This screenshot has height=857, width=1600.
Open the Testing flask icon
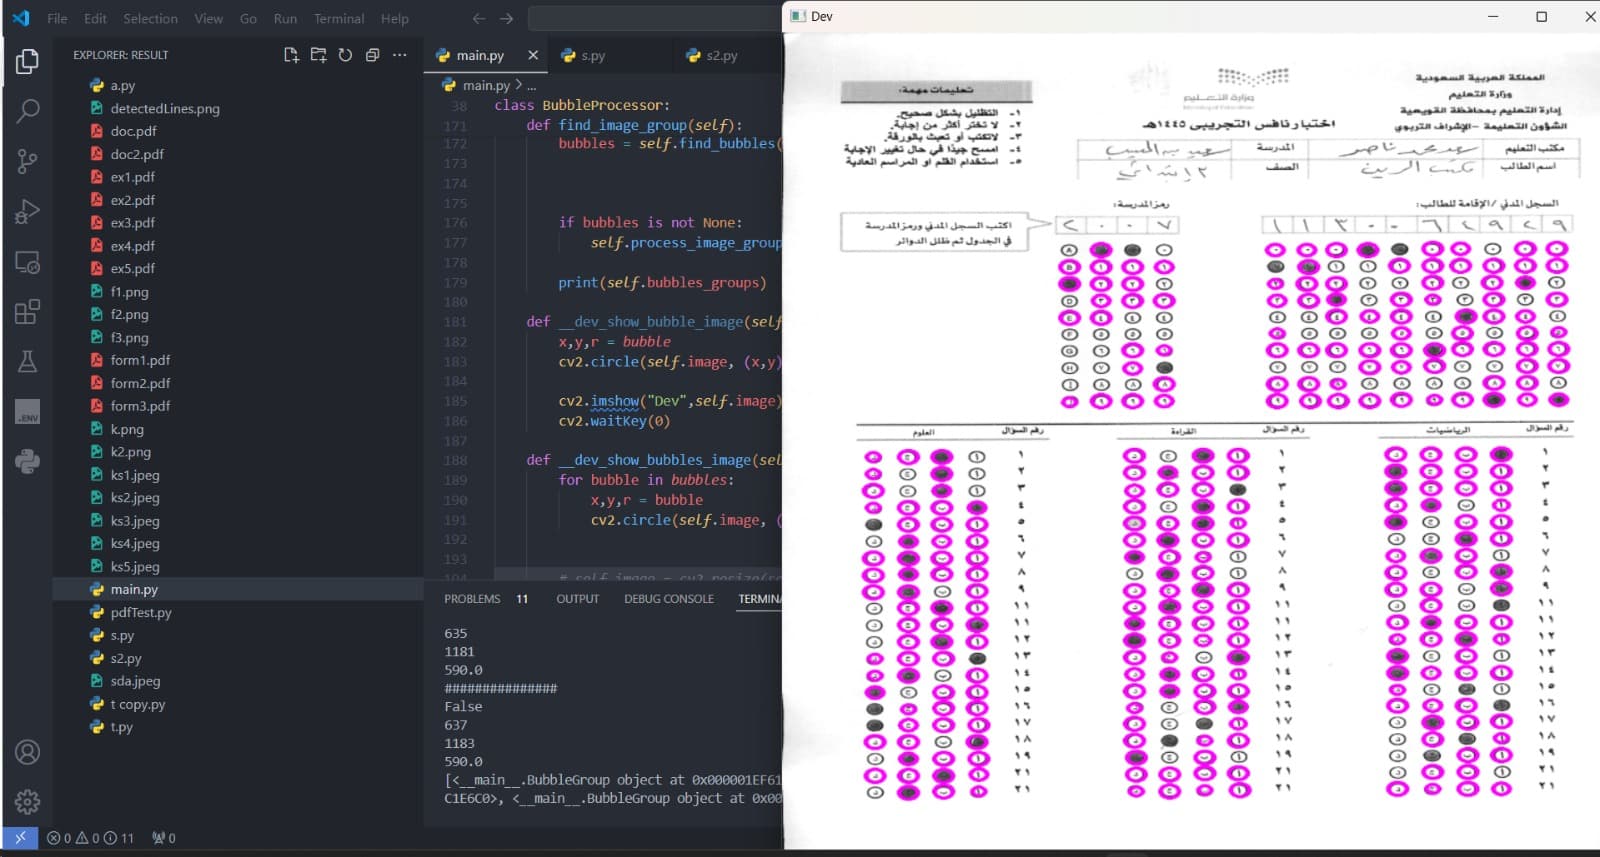coord(28,361)
